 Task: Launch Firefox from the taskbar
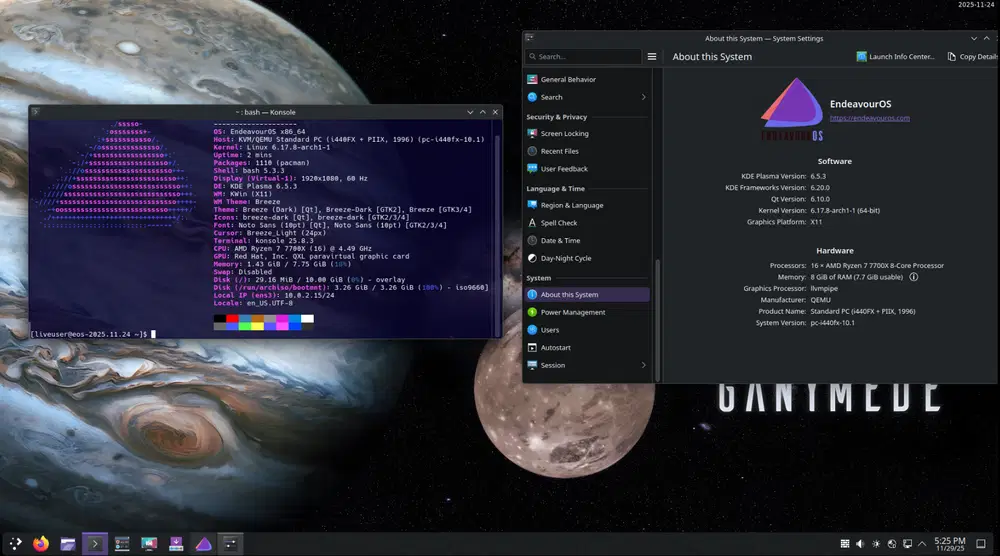click(41, 544)
